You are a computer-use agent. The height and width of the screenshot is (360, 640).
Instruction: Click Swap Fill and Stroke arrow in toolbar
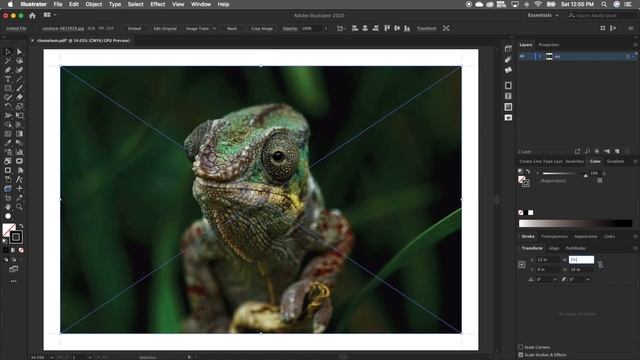click(21, 226)
